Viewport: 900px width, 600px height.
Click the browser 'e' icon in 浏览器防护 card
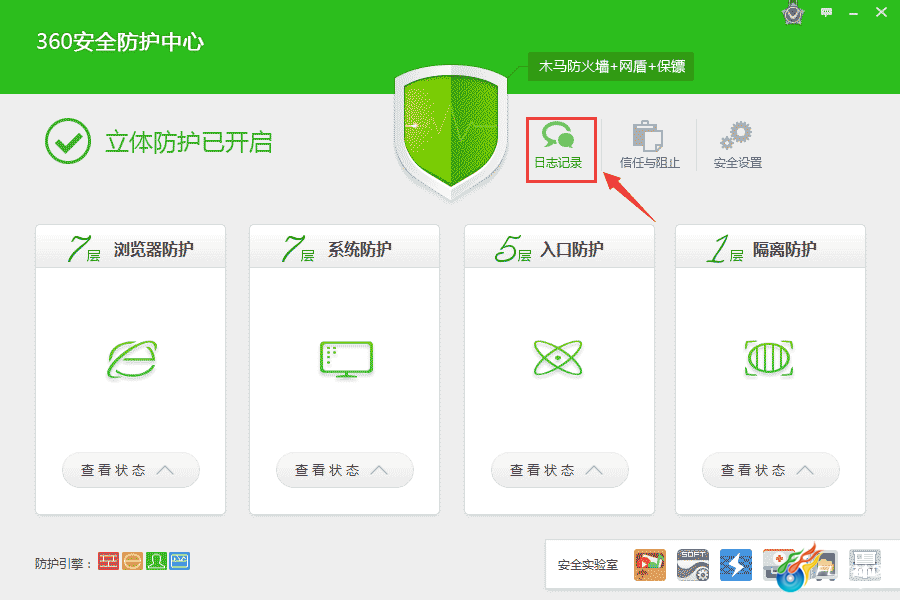(132, 359)
